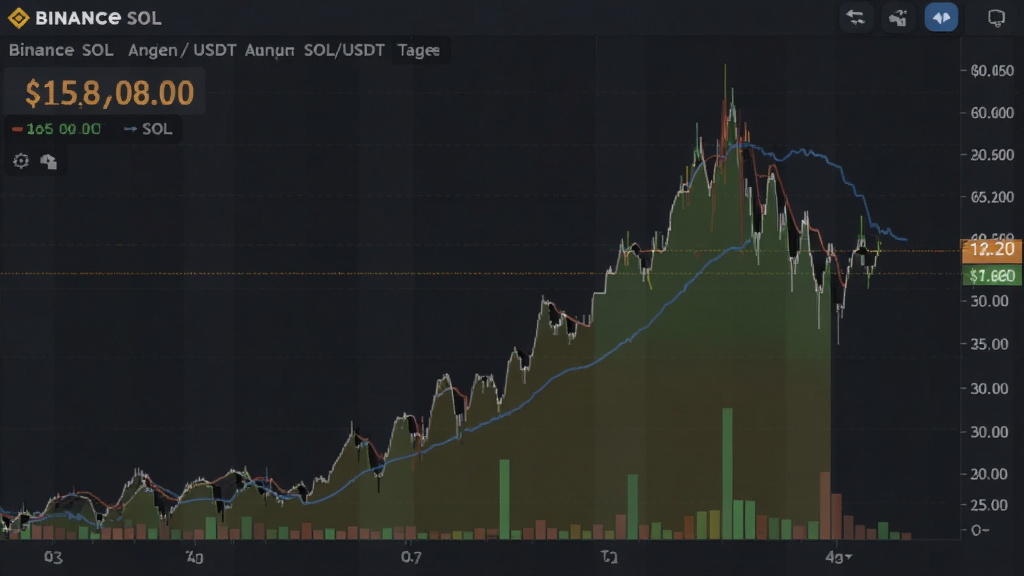Click the '$0.050' price axis label
1024x576 pixels.
tap(992, 71)
